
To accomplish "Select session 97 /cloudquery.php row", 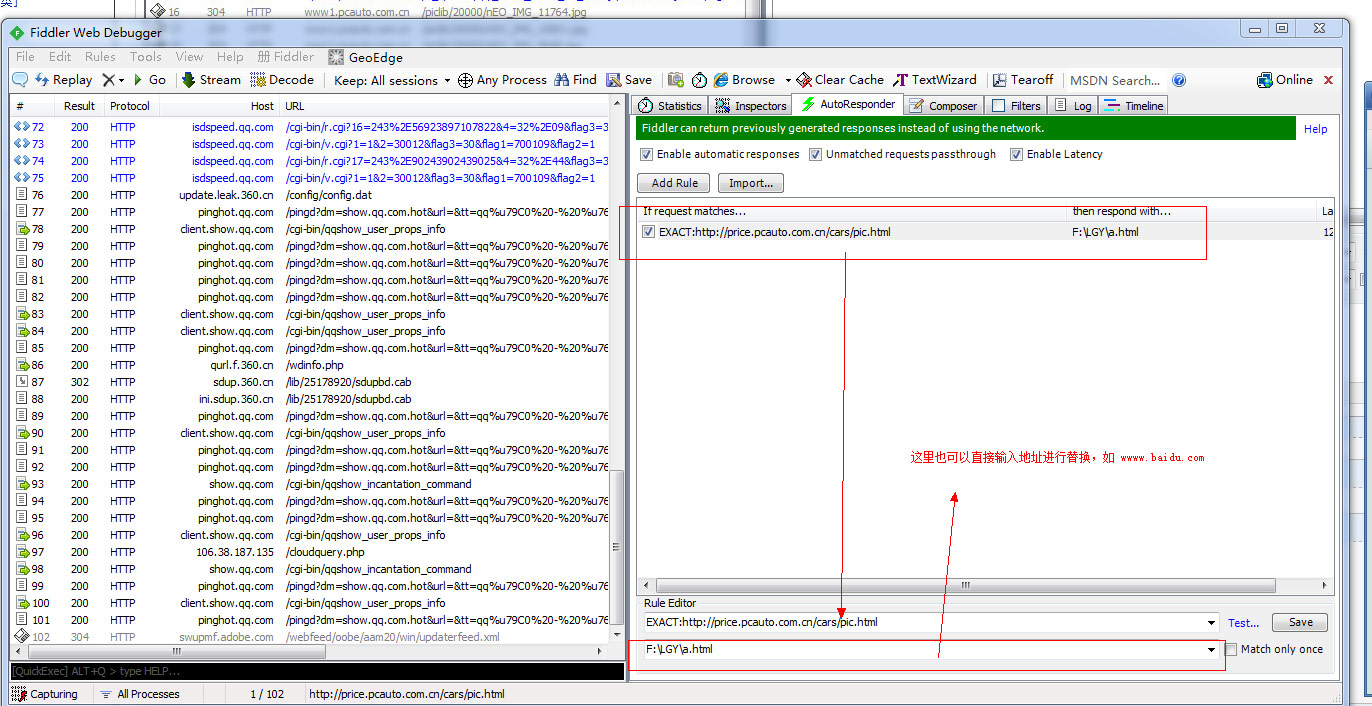I will pos(310,552).
